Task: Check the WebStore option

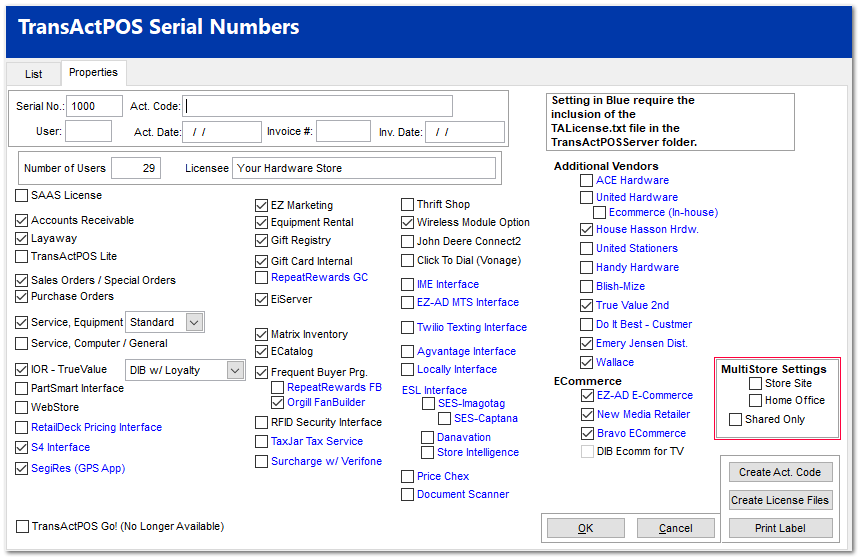Action: tap(21, 407)
